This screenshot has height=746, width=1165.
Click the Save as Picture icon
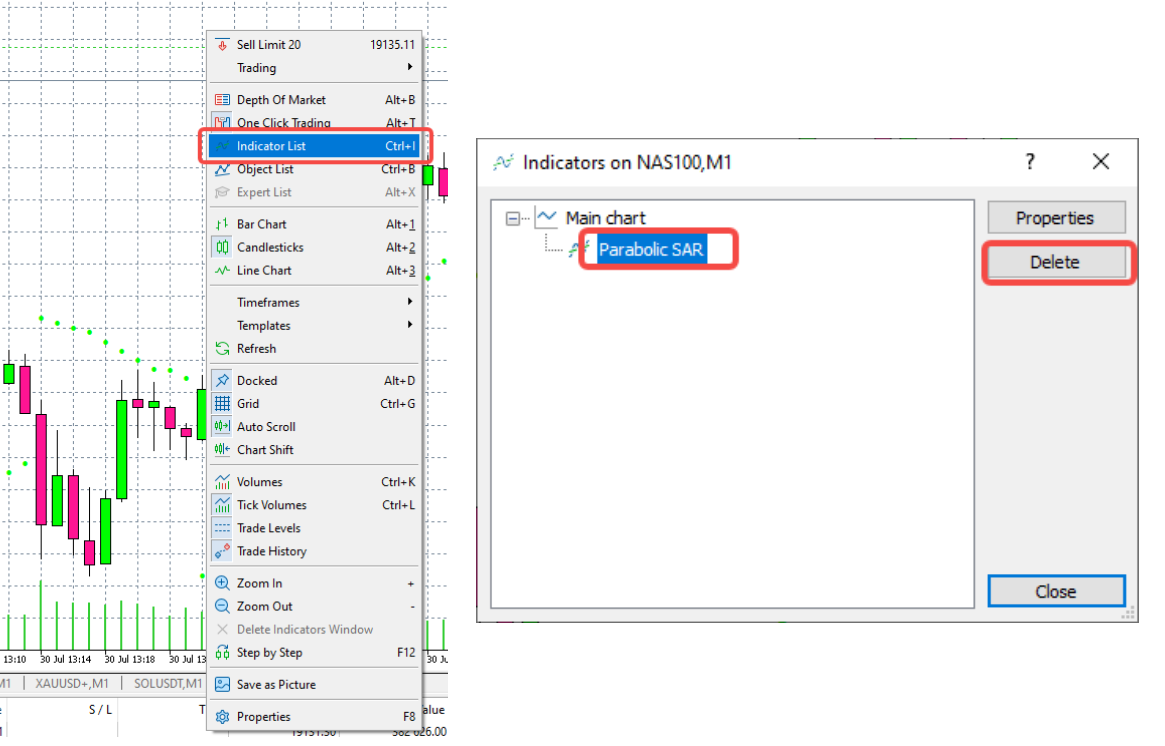[222, 685]
